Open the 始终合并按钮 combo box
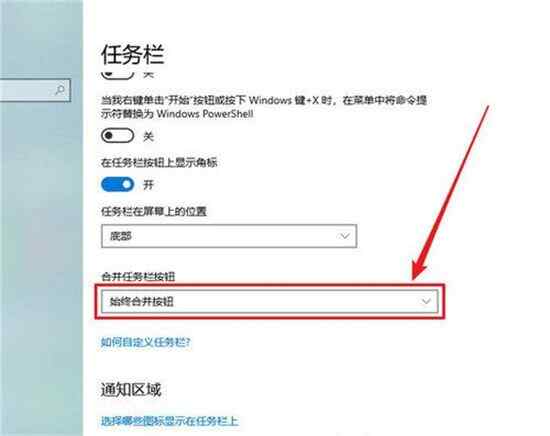The image size is (550, 436). tap(270, 301)
